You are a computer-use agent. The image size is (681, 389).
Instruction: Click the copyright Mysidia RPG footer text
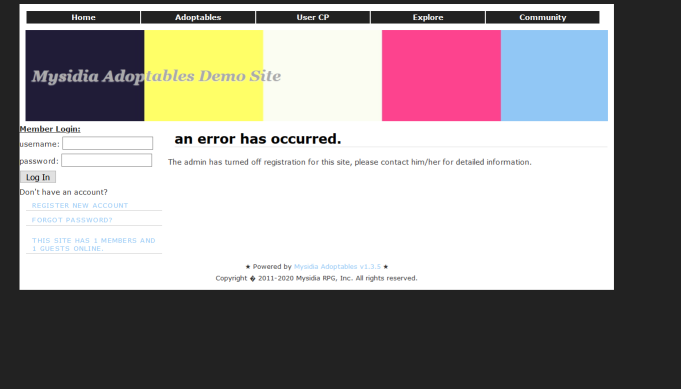tap(316, 278)
